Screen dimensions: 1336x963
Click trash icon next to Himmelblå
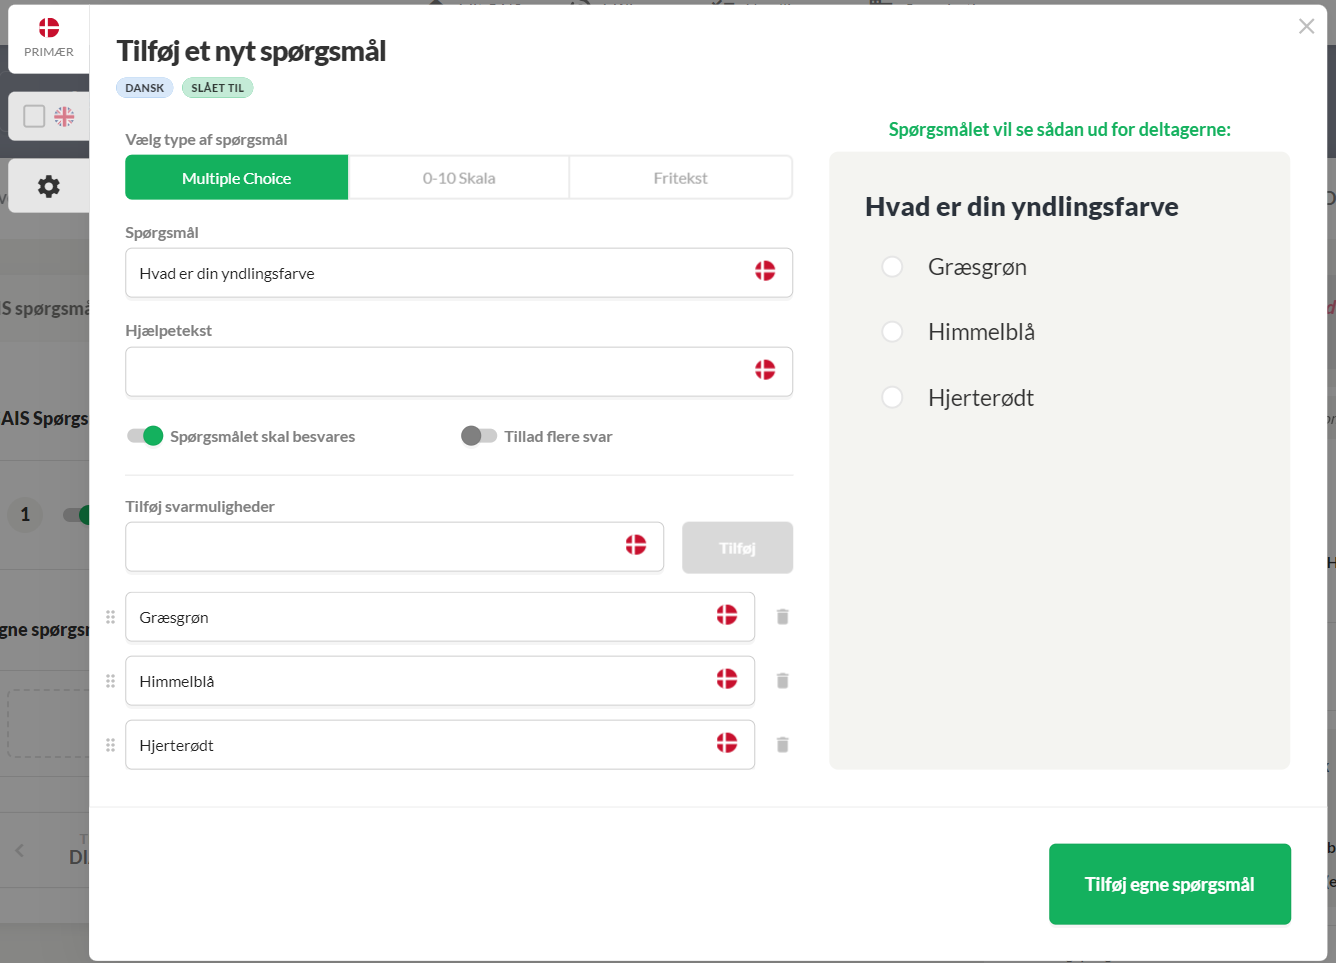tap(783, 681)
